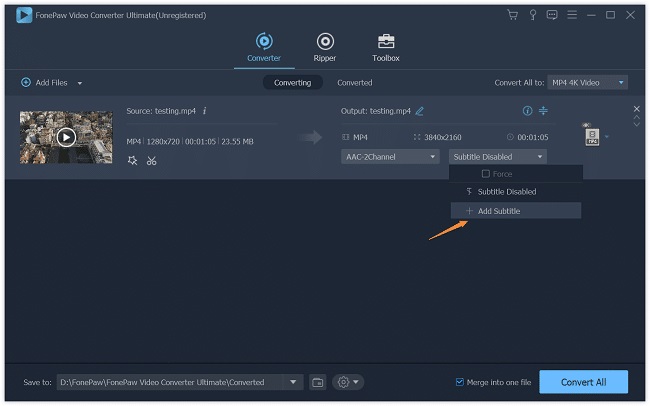
Task: Open the hamburger menu icon
Action: [x=572, y=15]
